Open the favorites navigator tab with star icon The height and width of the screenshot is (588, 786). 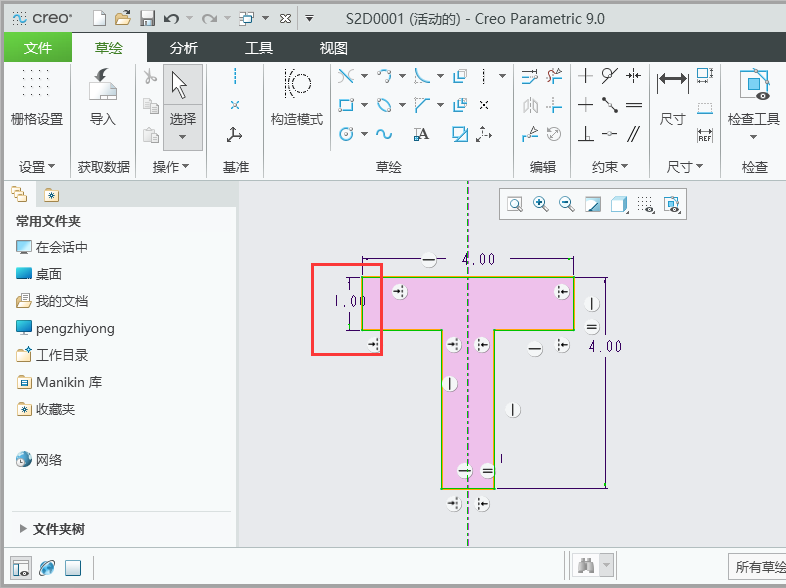coord(51,195)
